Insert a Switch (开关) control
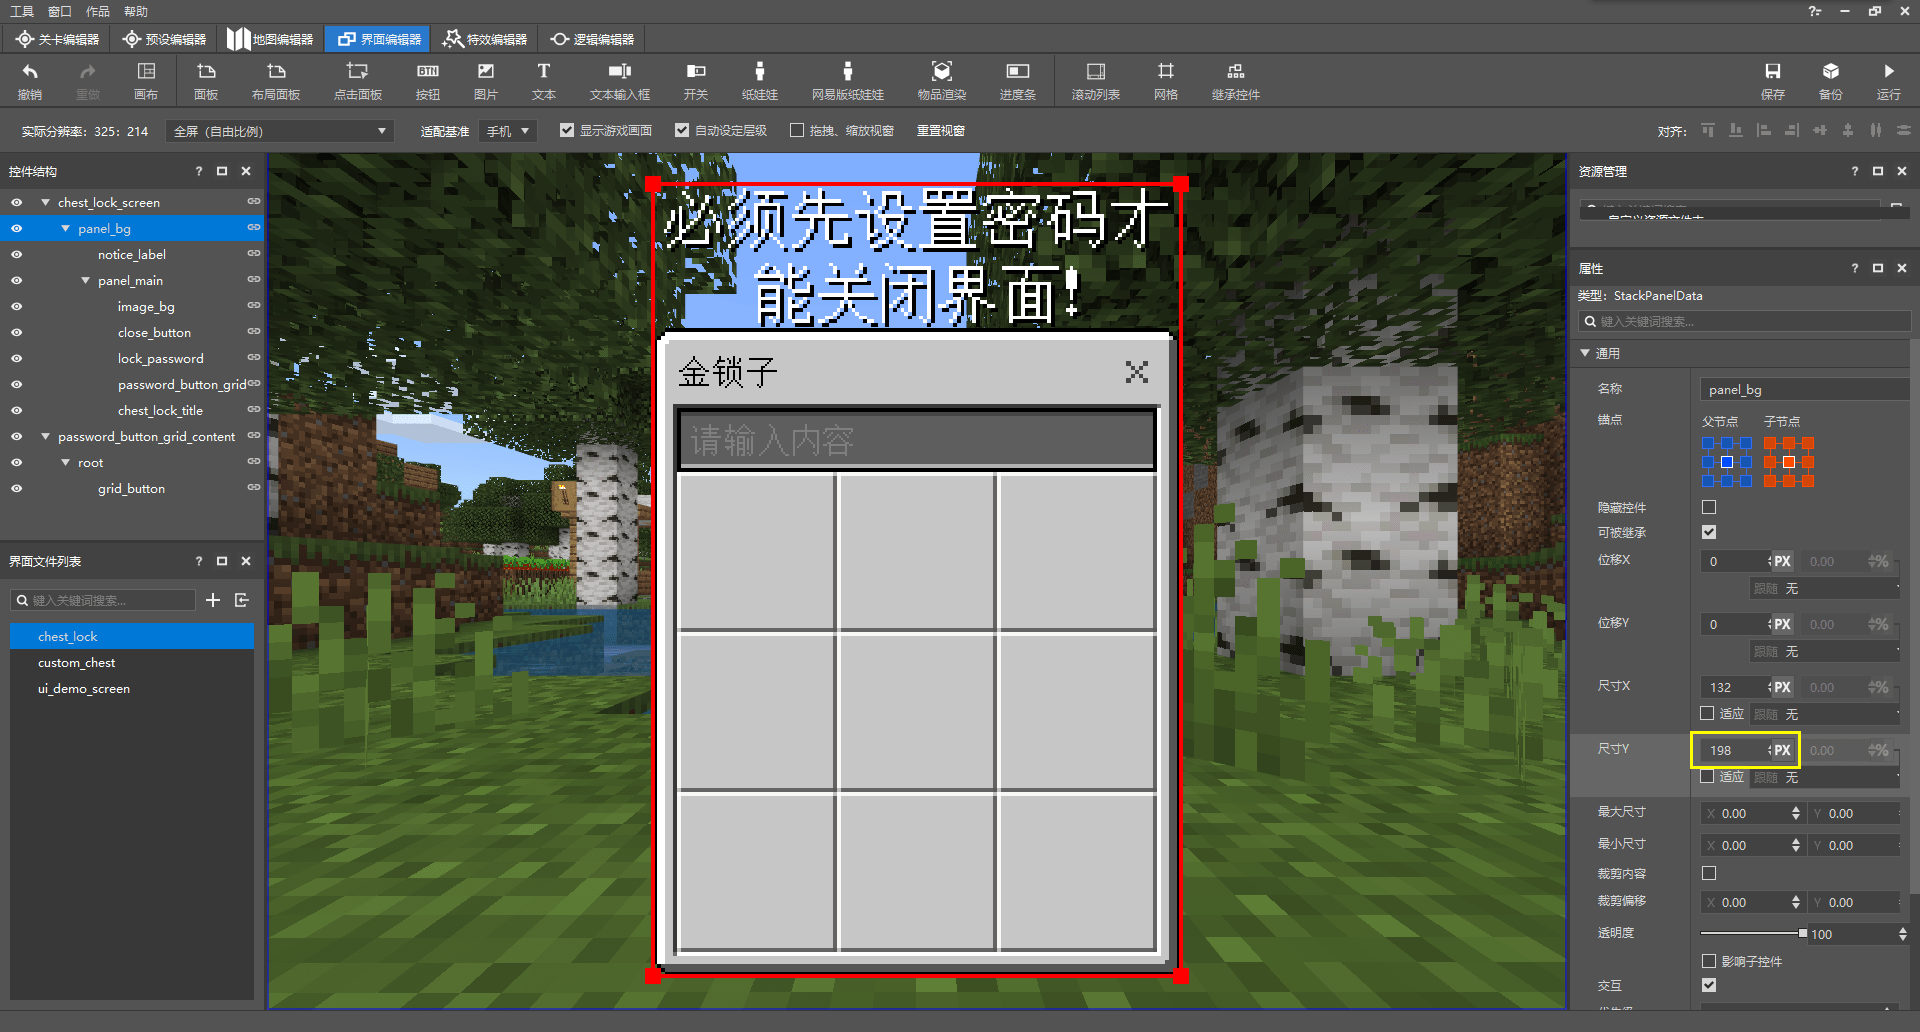 coord(696,80)
